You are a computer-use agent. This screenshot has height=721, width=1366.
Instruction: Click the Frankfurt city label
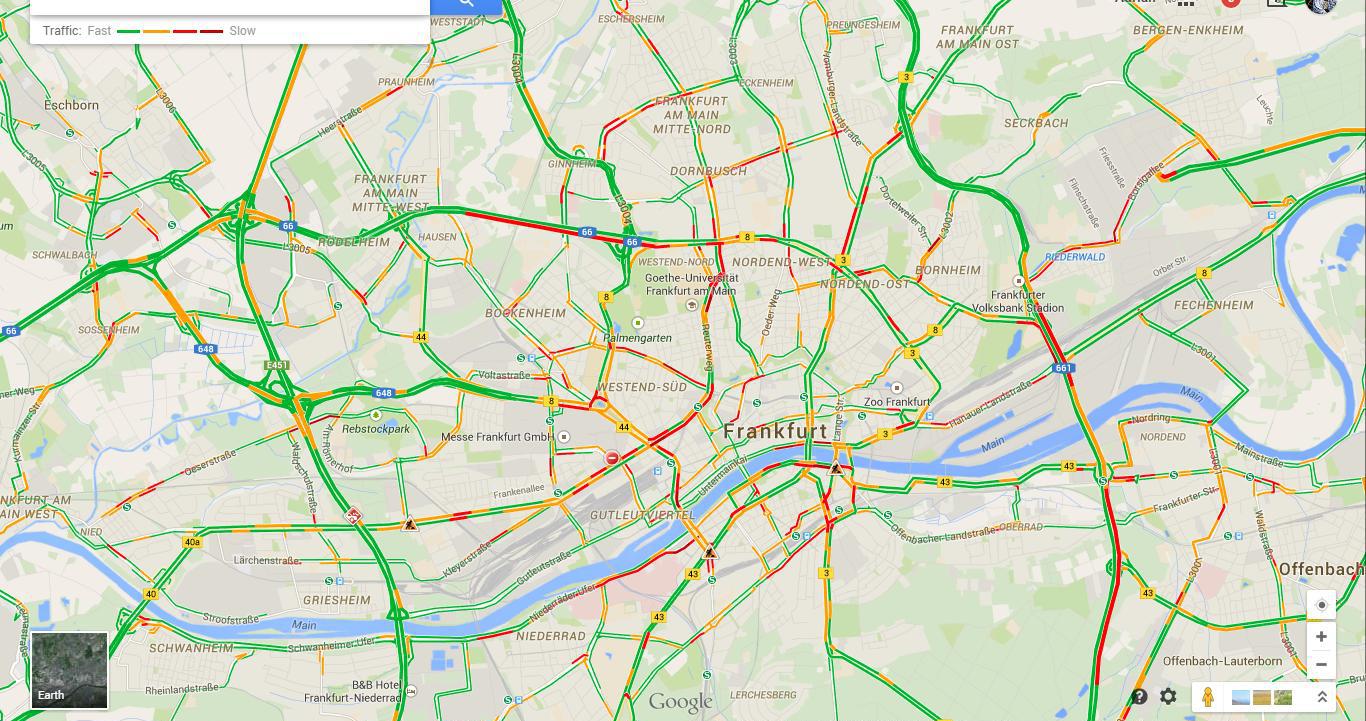pyautogui.click(x=775, y=431)
